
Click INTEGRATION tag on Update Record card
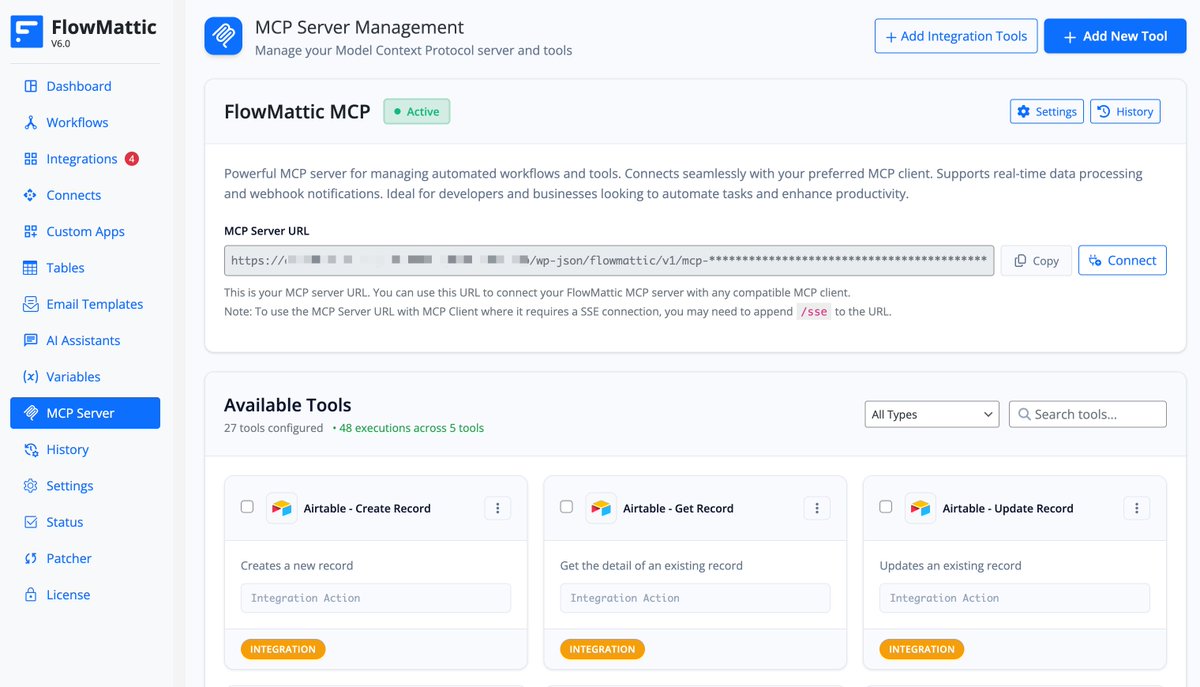coord(922,649)
